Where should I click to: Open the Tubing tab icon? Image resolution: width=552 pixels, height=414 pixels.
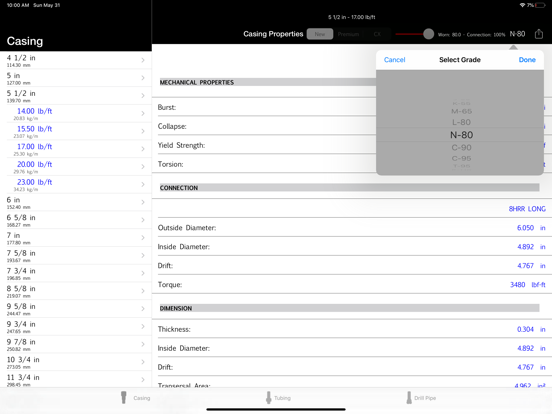269,397
